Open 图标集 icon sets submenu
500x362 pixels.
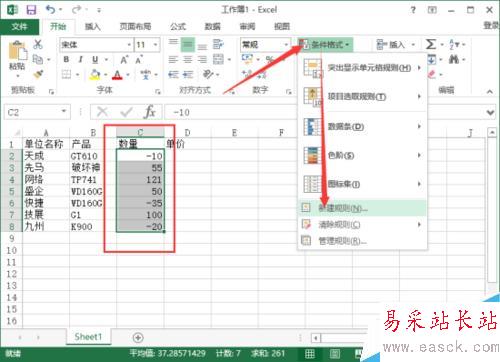[362, 184]
